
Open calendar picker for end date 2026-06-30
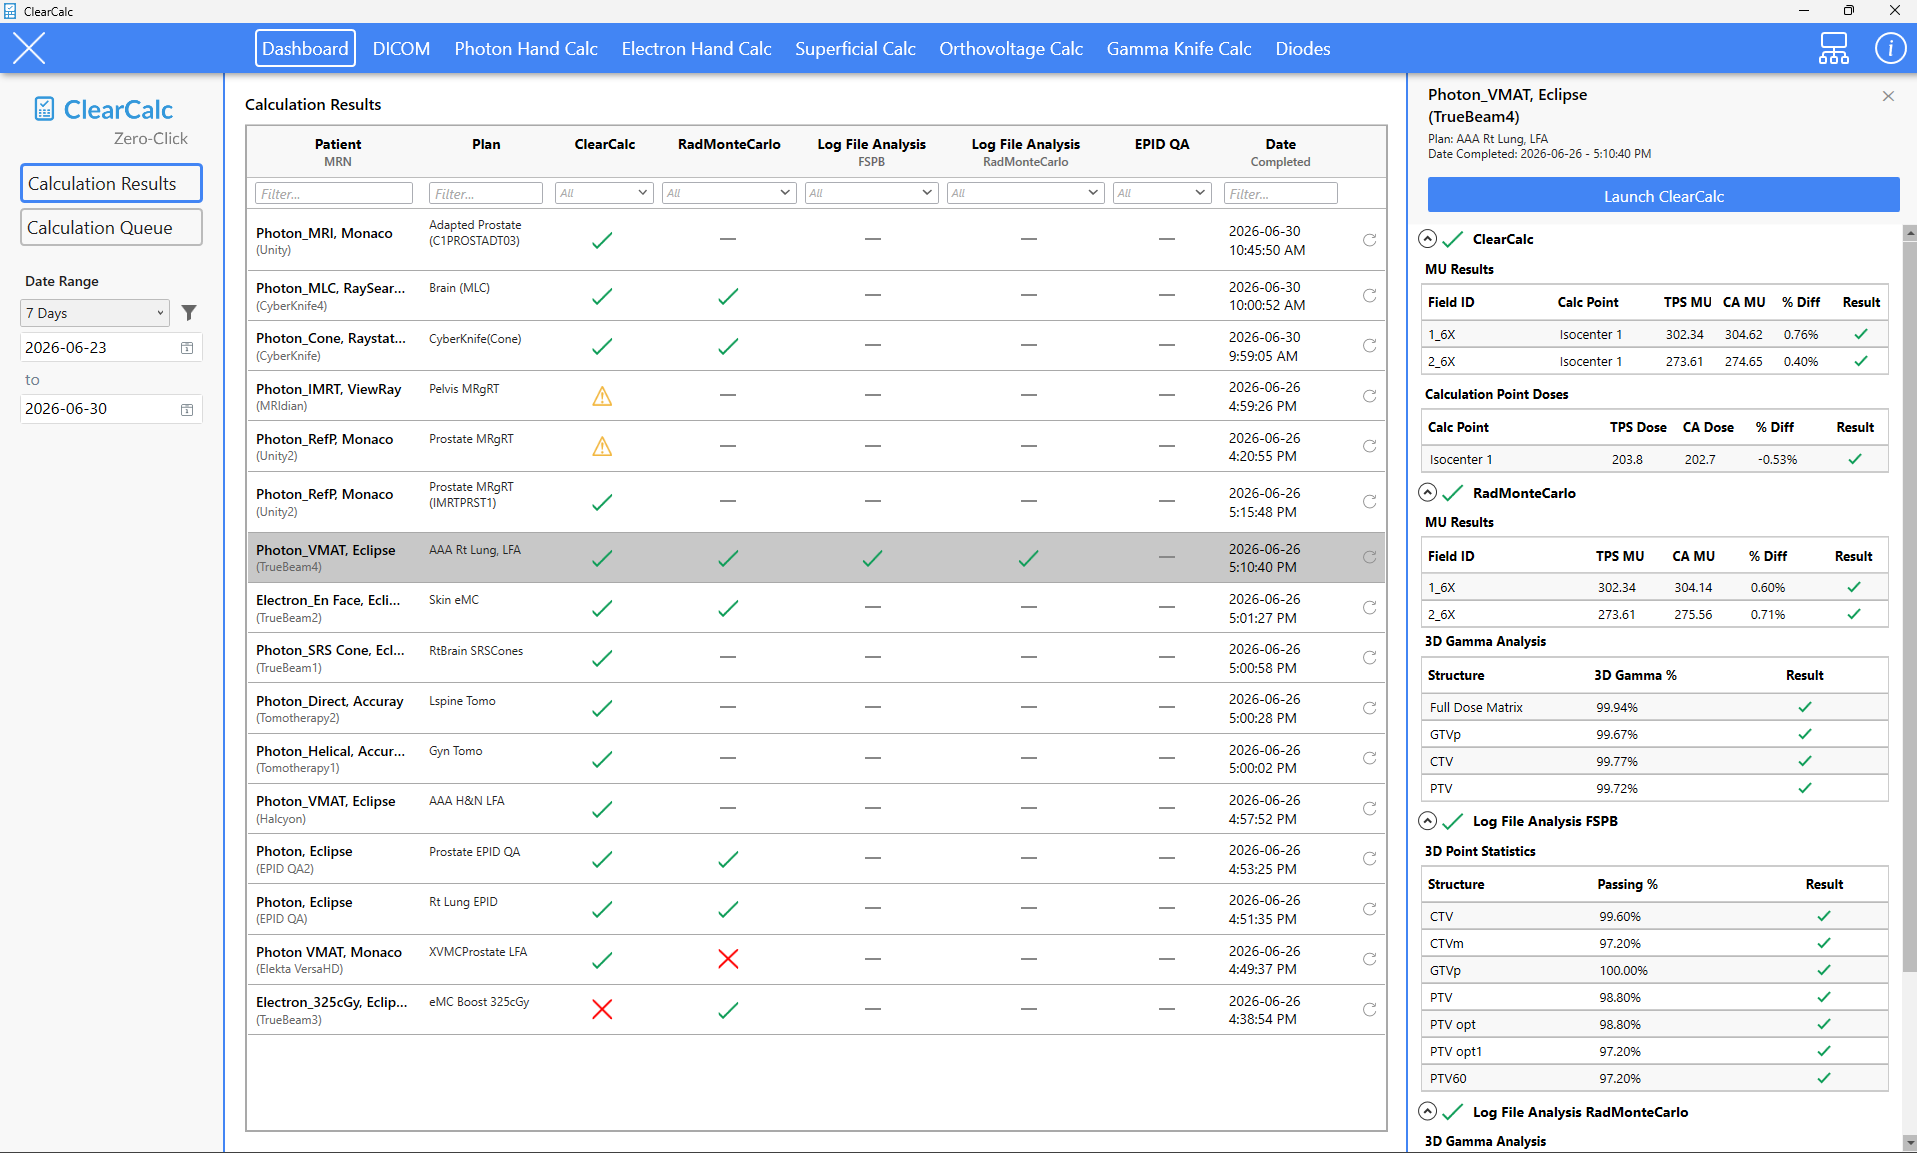(x=187, y=409)
